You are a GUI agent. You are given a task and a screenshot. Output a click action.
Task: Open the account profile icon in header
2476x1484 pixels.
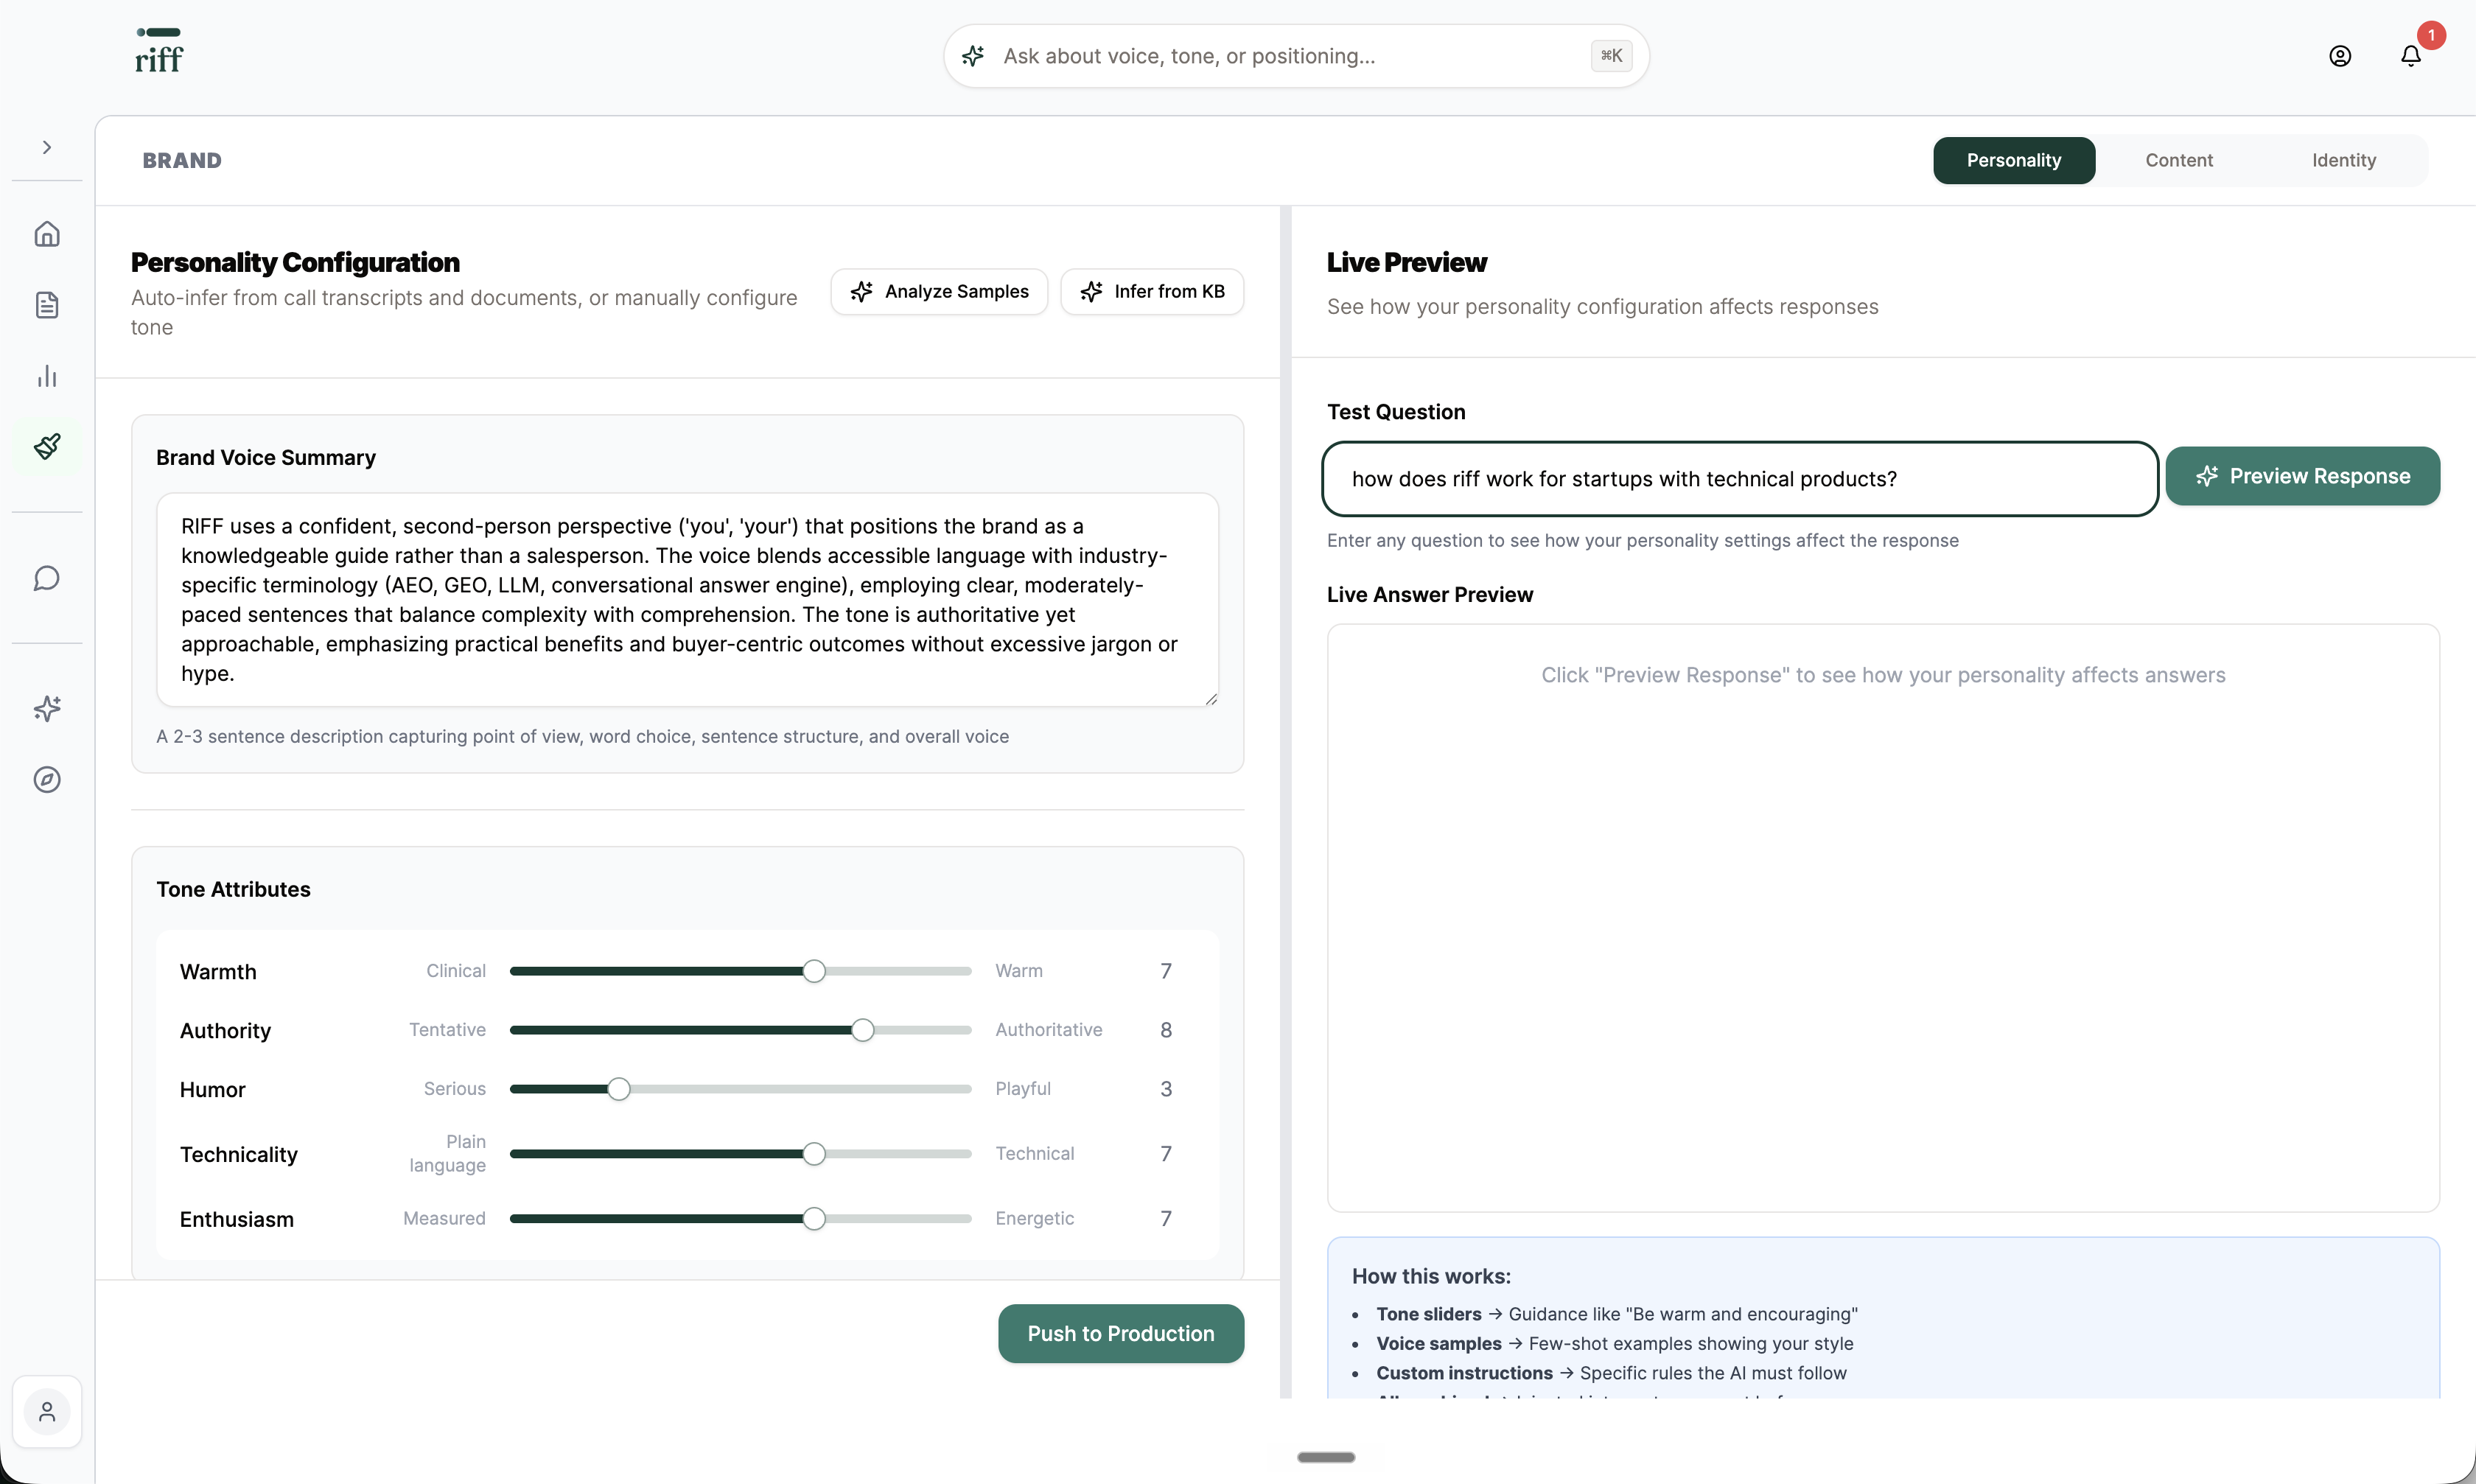(x=2340, y=56)
